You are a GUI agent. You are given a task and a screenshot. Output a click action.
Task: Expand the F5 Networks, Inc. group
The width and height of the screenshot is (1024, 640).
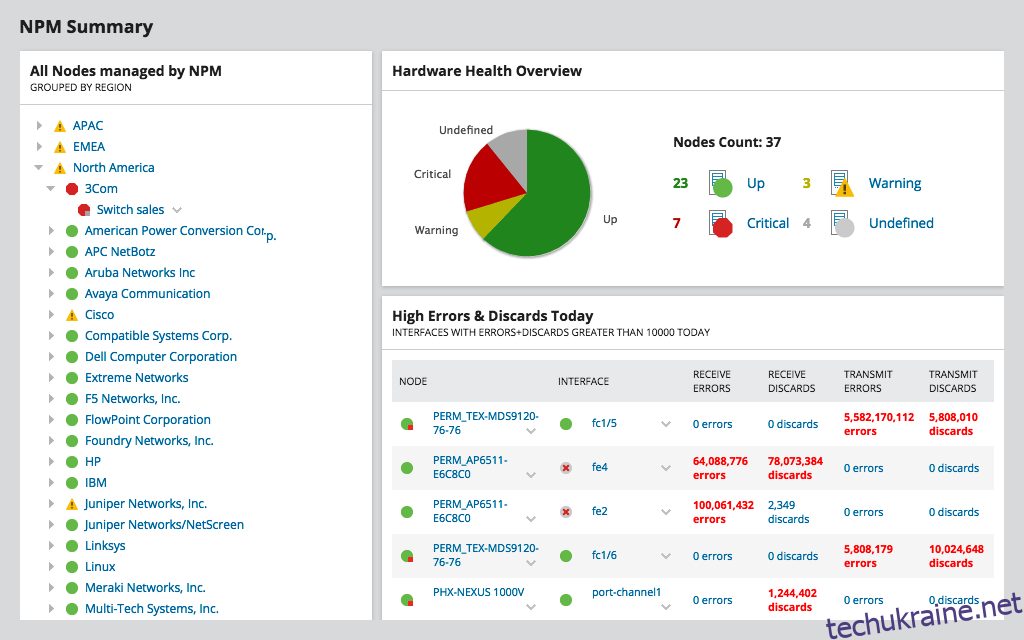point(51,399)
